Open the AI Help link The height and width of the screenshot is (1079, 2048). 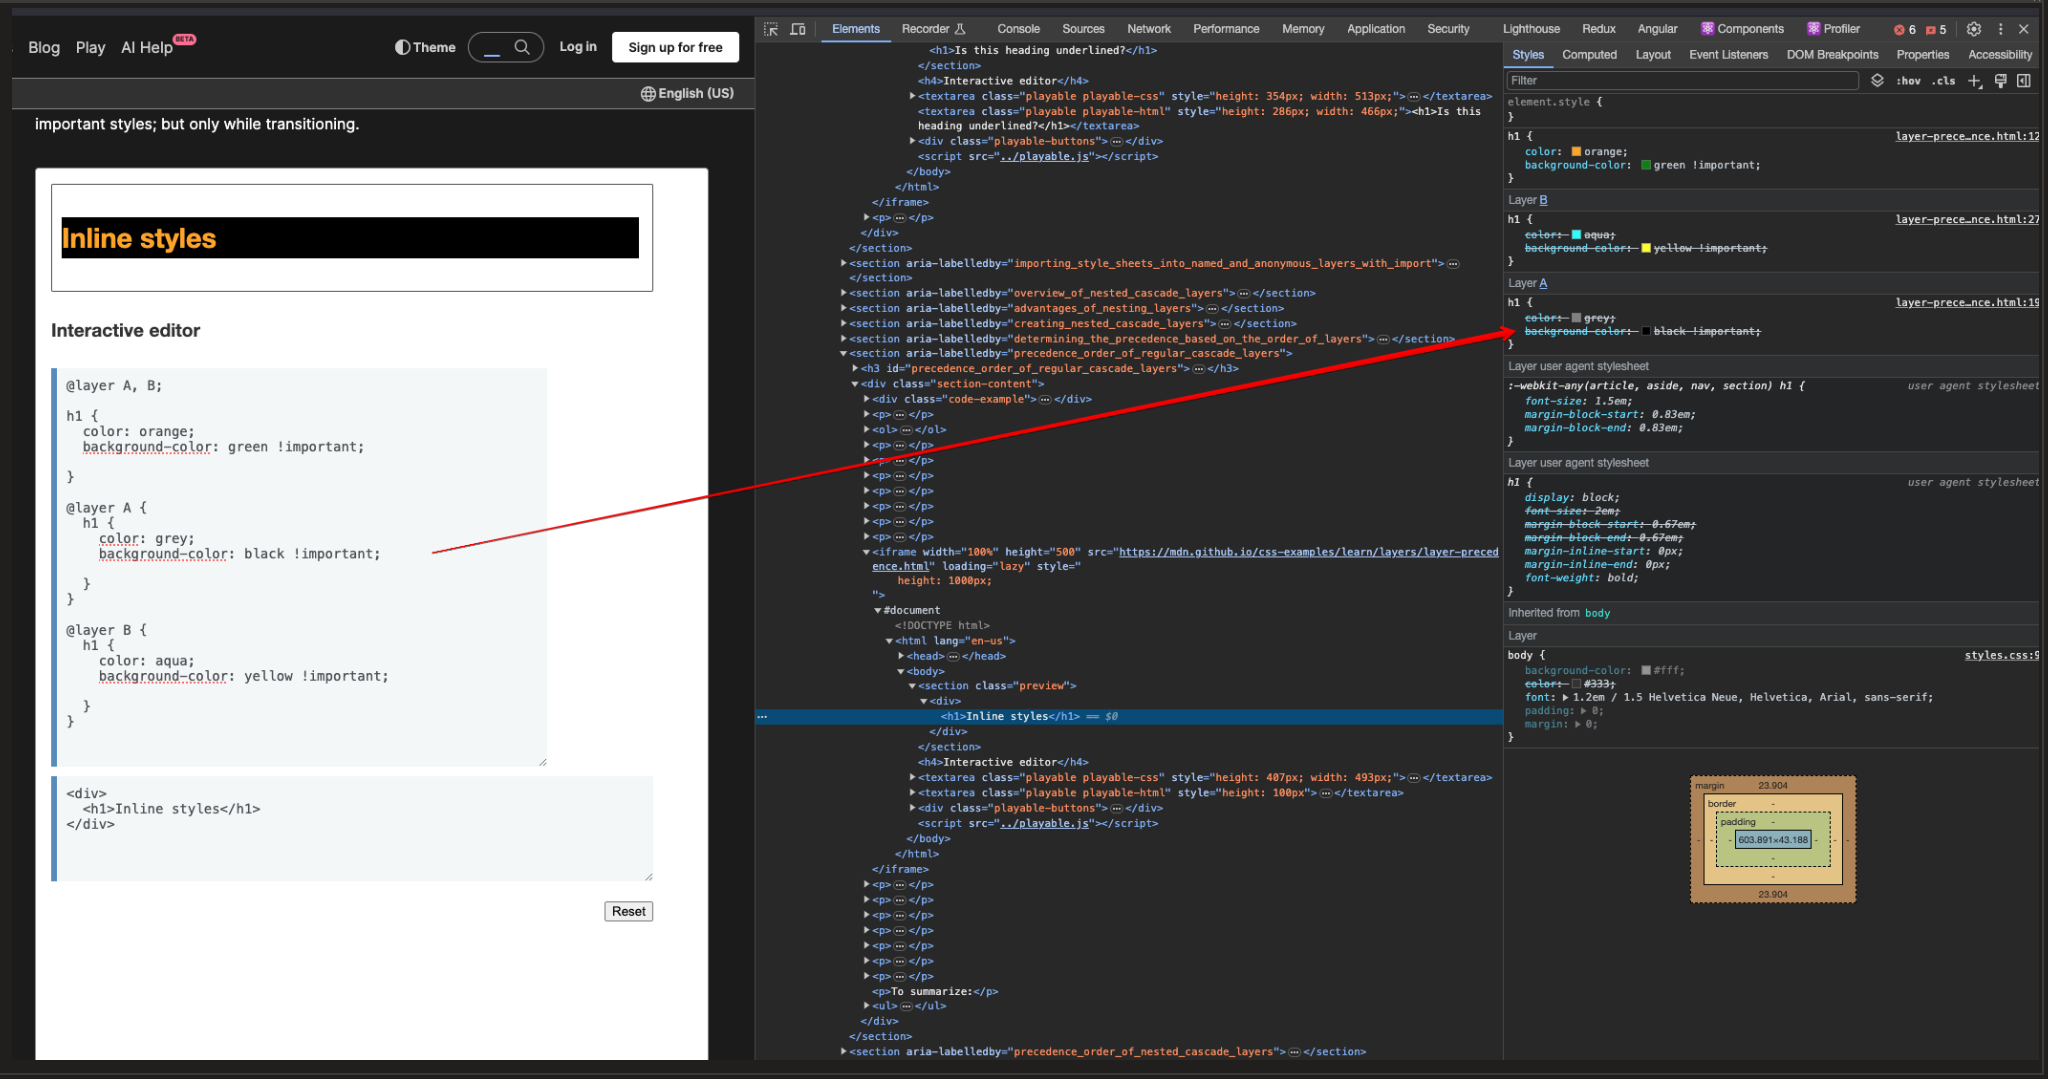pos(147,48)
